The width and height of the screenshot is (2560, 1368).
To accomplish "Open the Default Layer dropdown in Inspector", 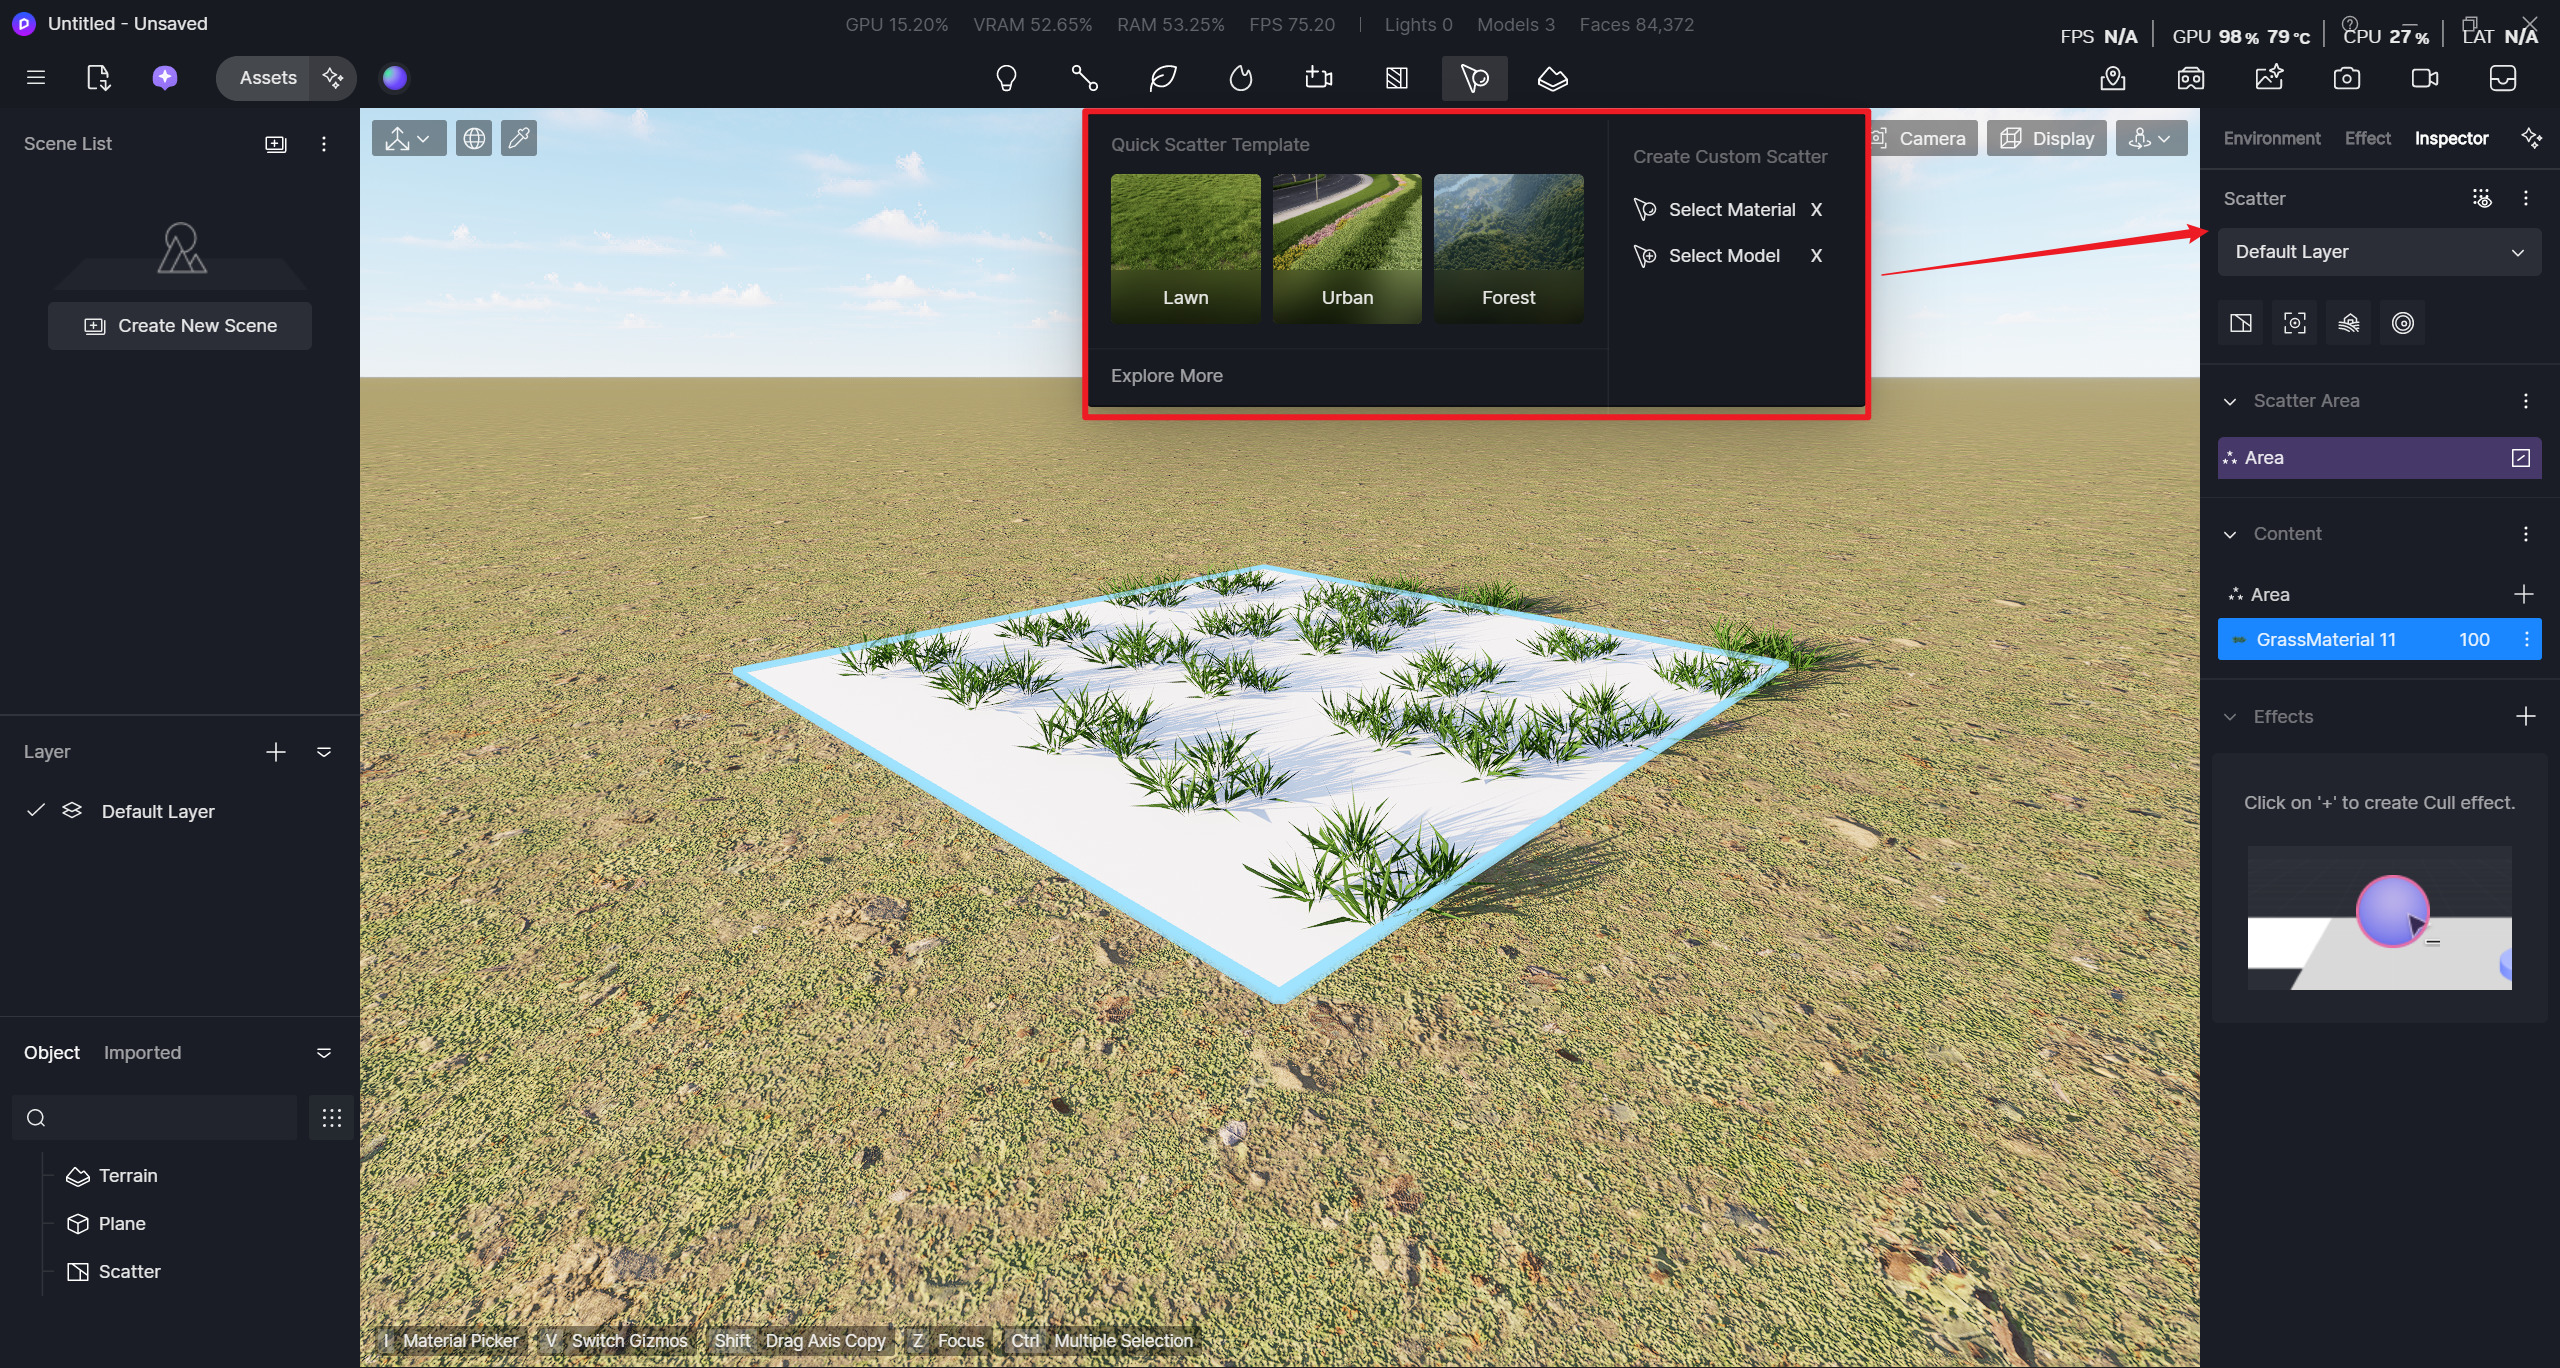I will click(2378, 252).
